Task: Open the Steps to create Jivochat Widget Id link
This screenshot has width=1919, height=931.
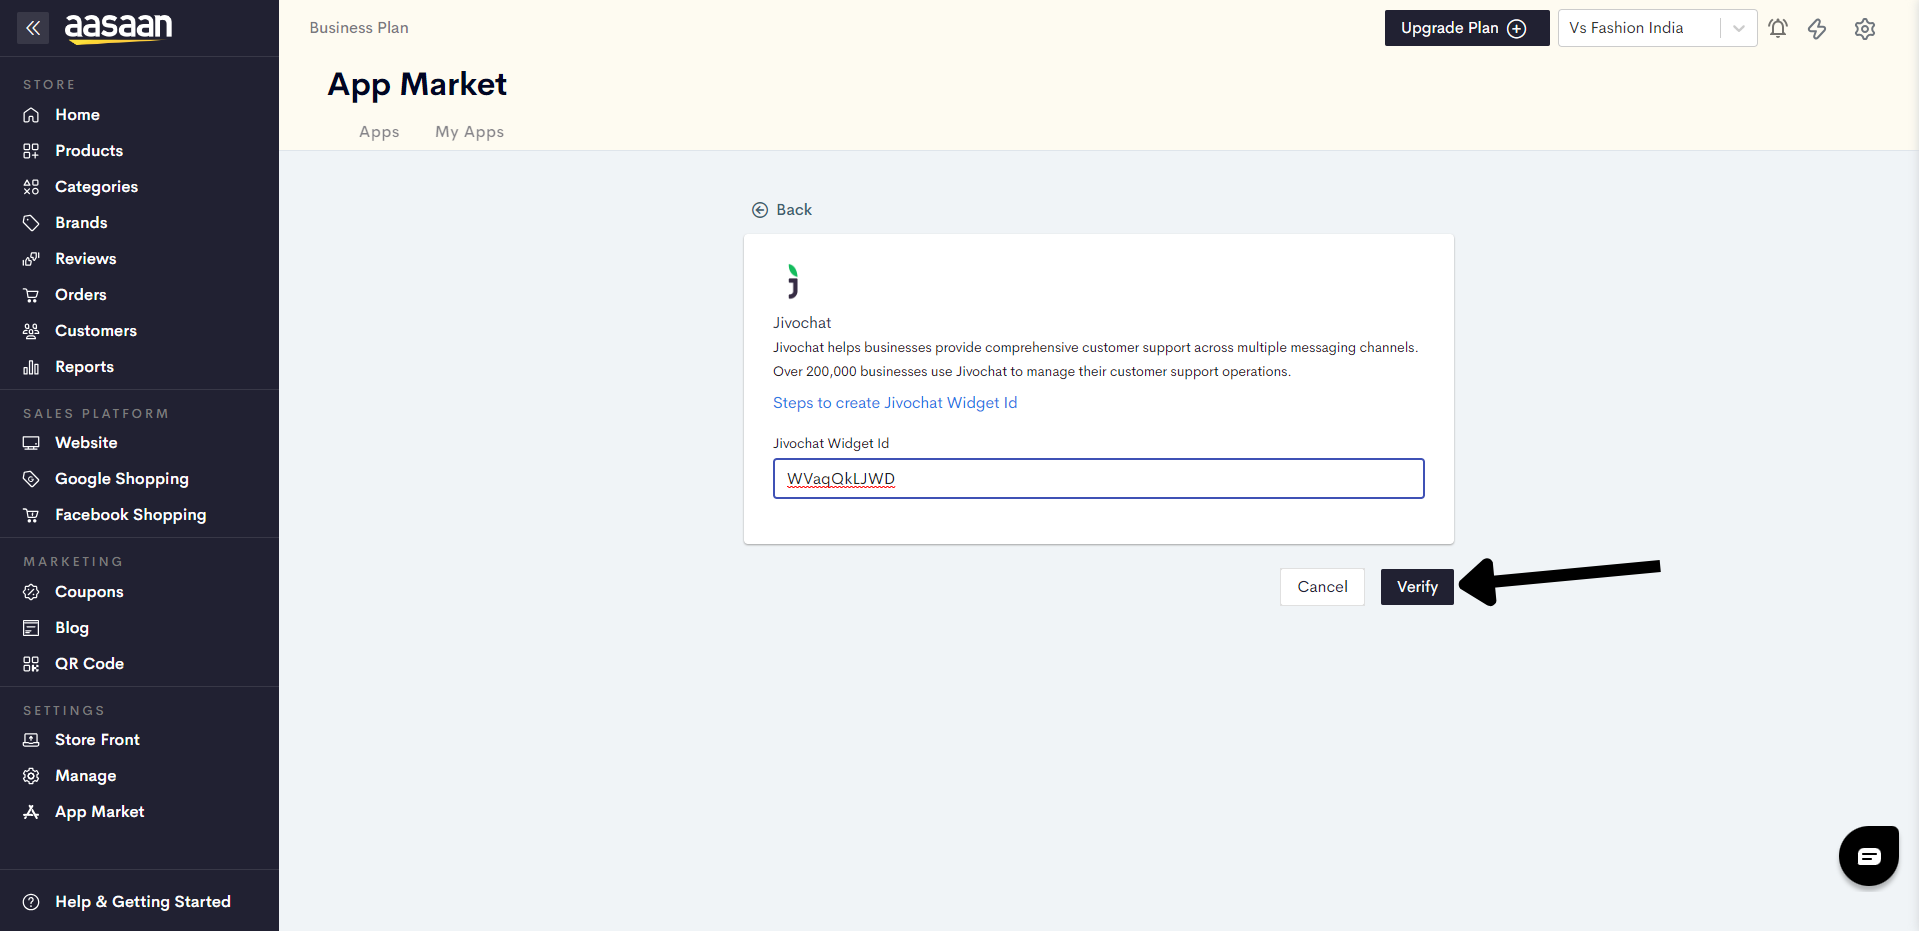Action: coord(895,403)
